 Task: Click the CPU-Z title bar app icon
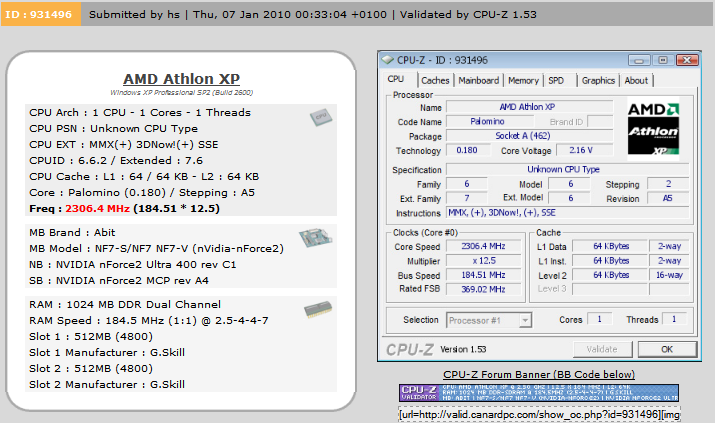click(x=388, y=60)
